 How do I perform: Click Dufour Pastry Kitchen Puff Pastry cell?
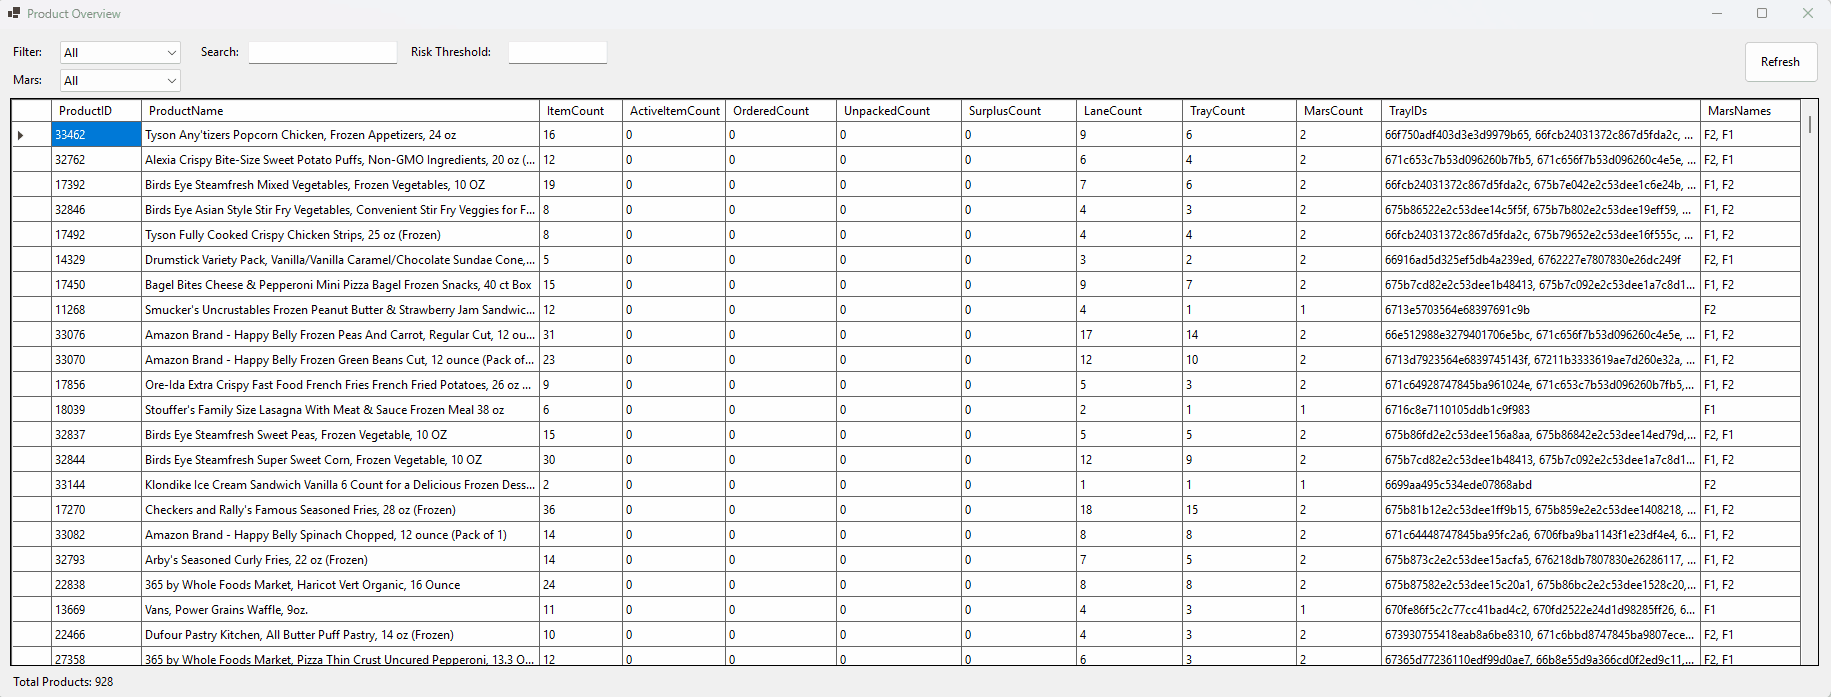click(340, 635)
